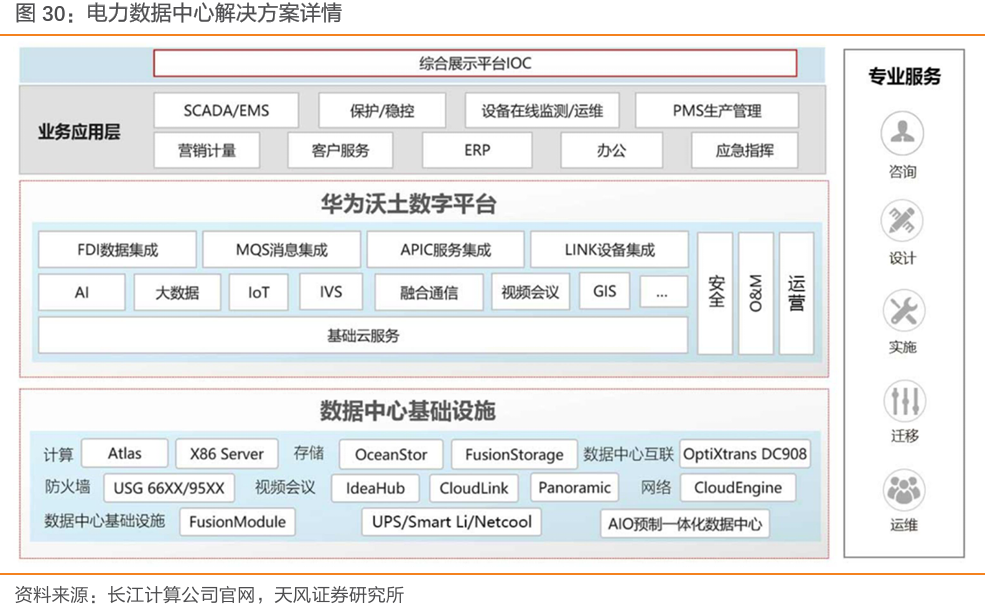Click the IVS box

click(x=331, y=292)
